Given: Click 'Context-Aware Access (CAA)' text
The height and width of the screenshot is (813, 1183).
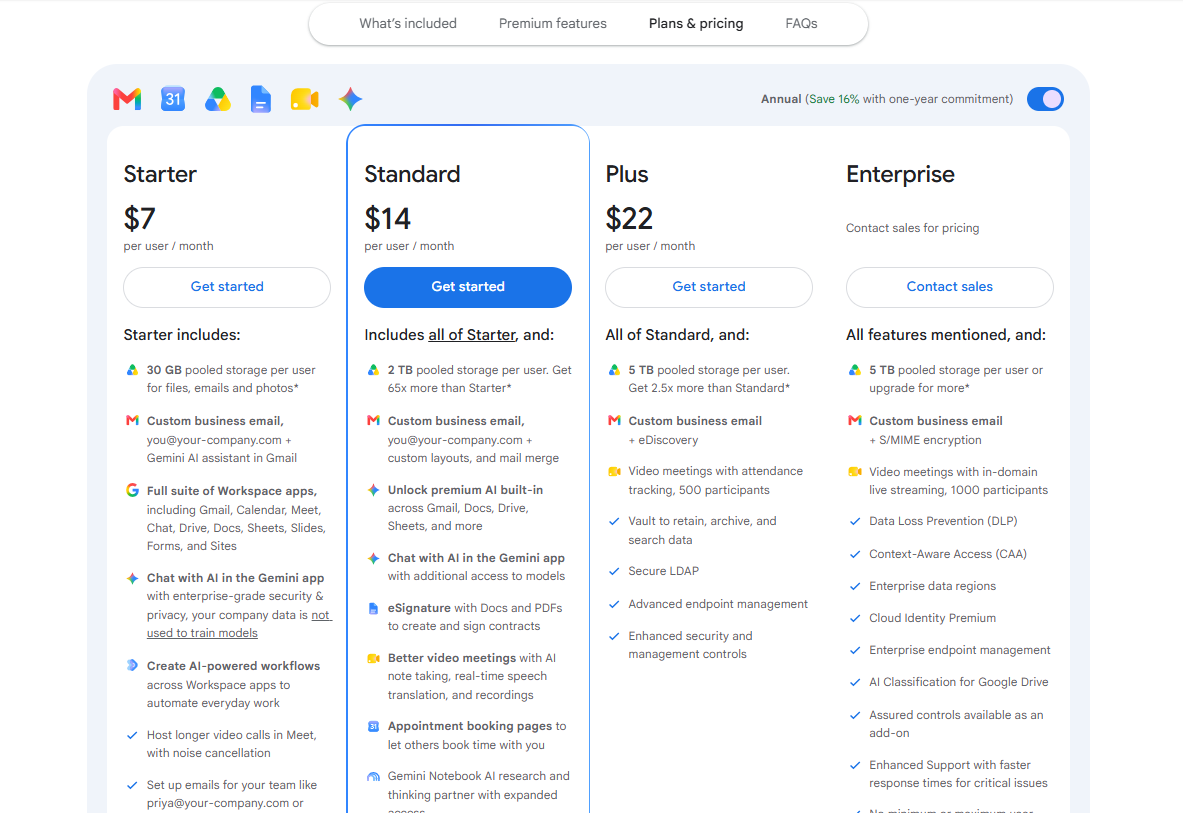Looking at the screenshot, I should (948, 554).
